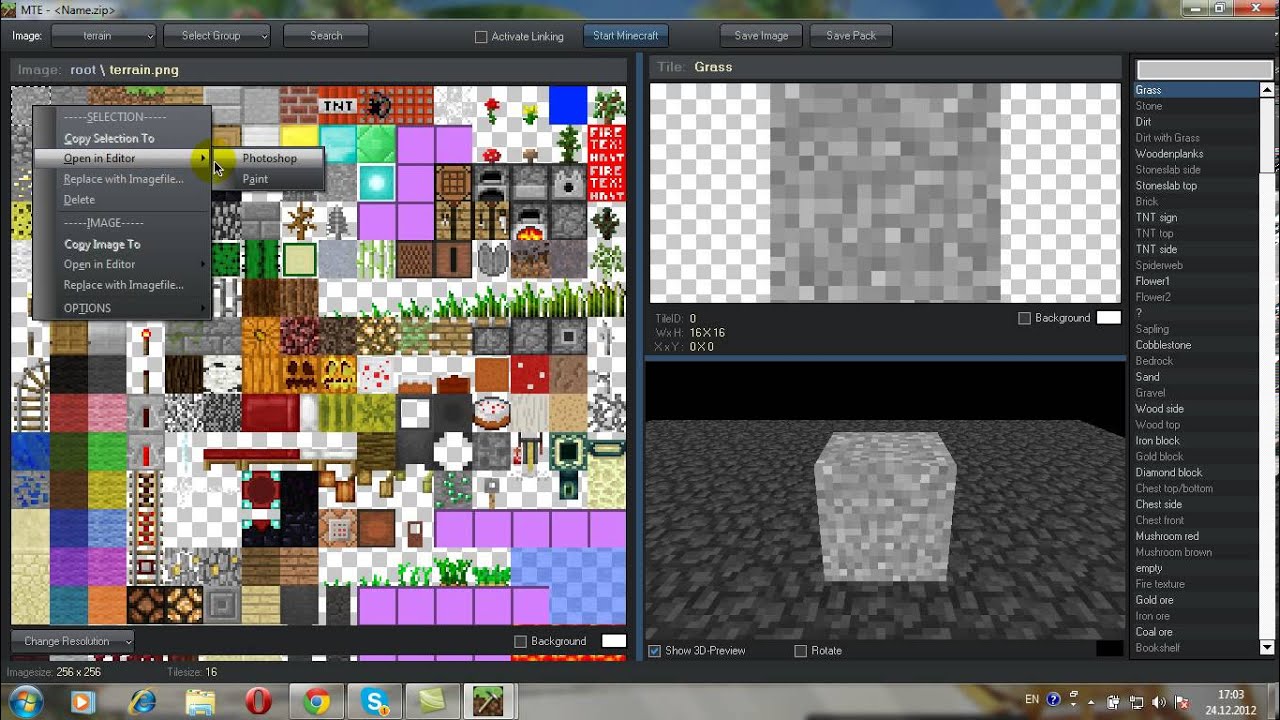Enable the Activate Linking checkbox

click(481, 37)
